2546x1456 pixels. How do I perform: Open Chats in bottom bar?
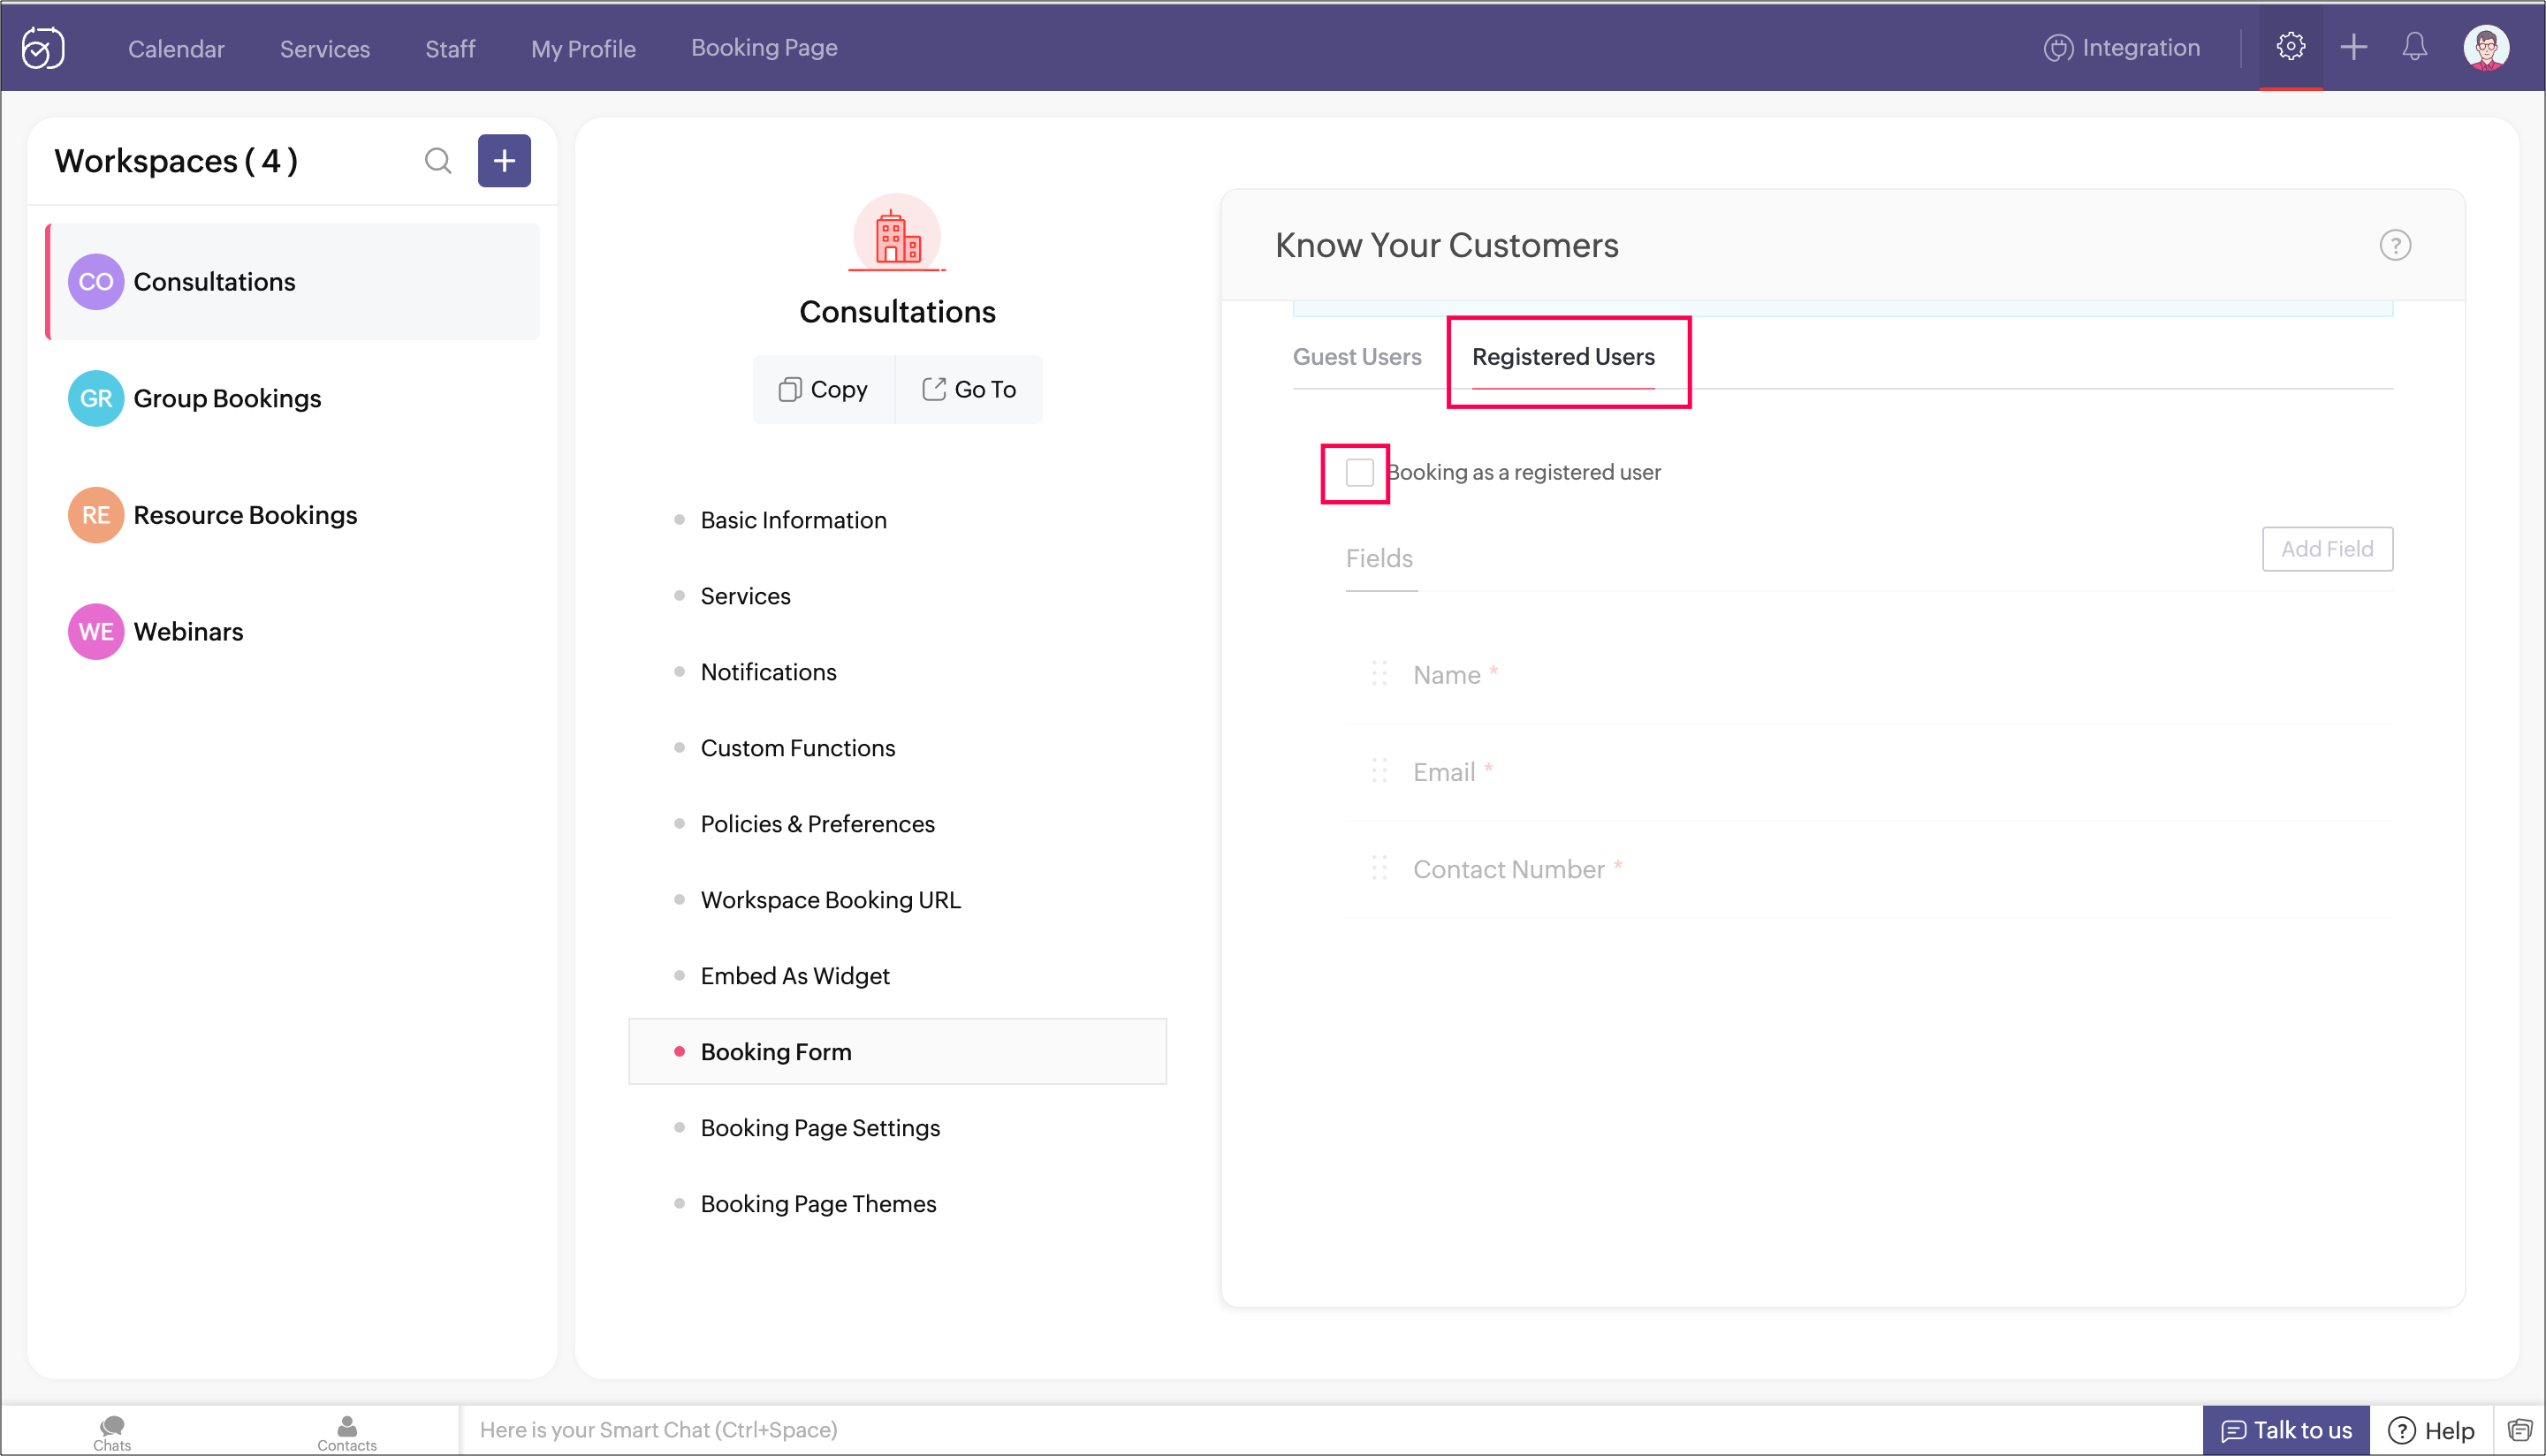click(112, 1431)
